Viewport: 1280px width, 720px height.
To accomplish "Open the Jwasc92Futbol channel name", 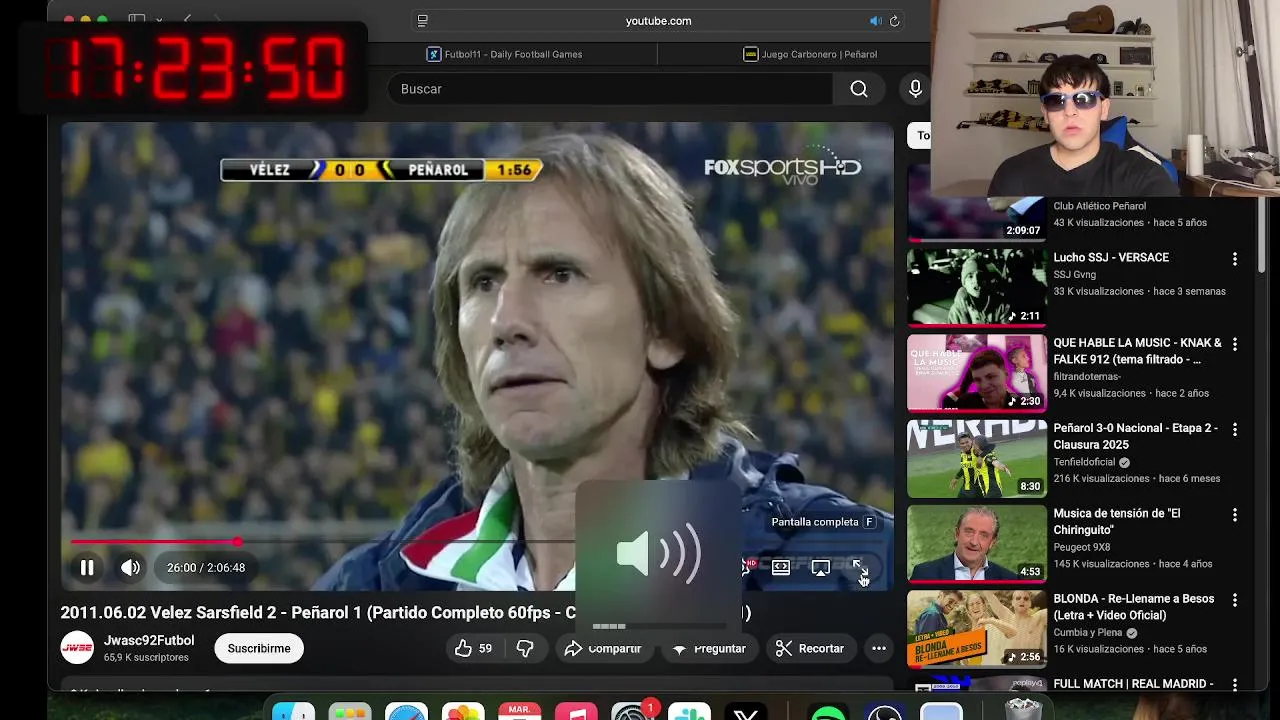I will (x=149, y=640).
